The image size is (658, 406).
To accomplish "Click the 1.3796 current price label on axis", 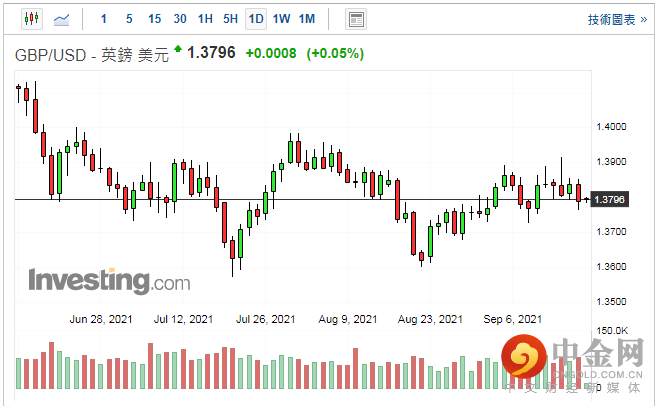I will tap(609, 200).
